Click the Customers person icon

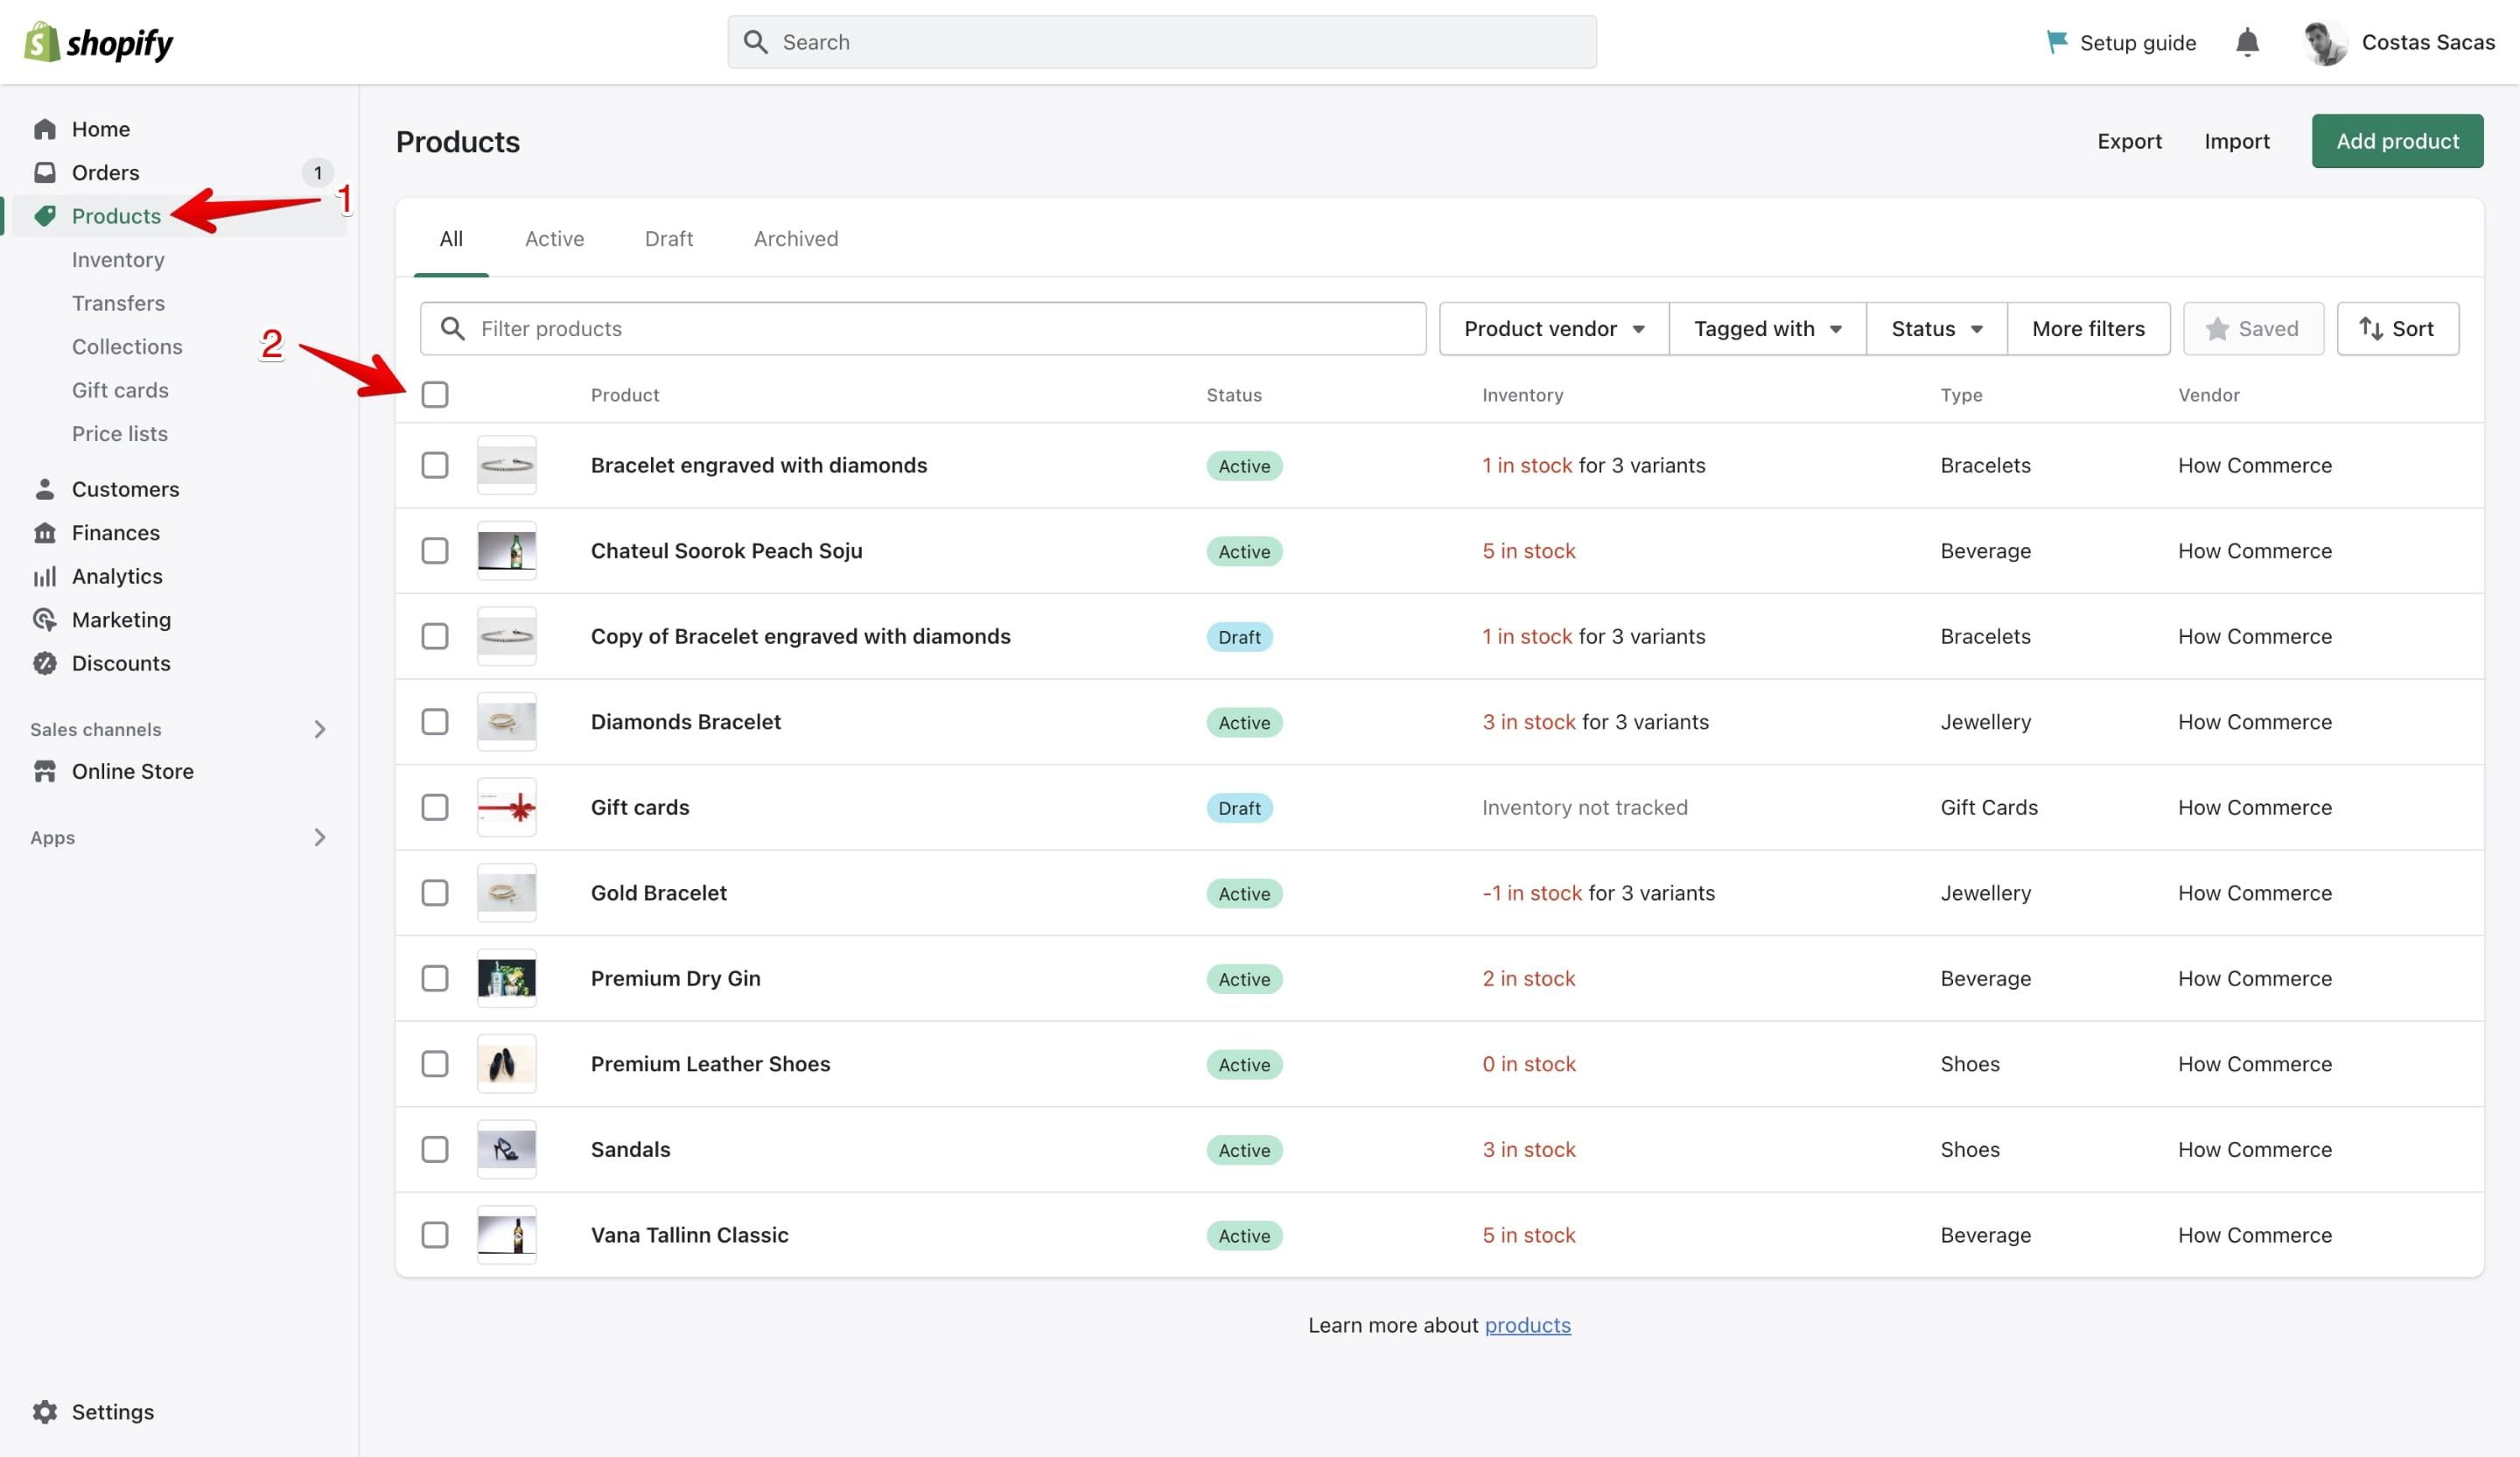[45, 489]
